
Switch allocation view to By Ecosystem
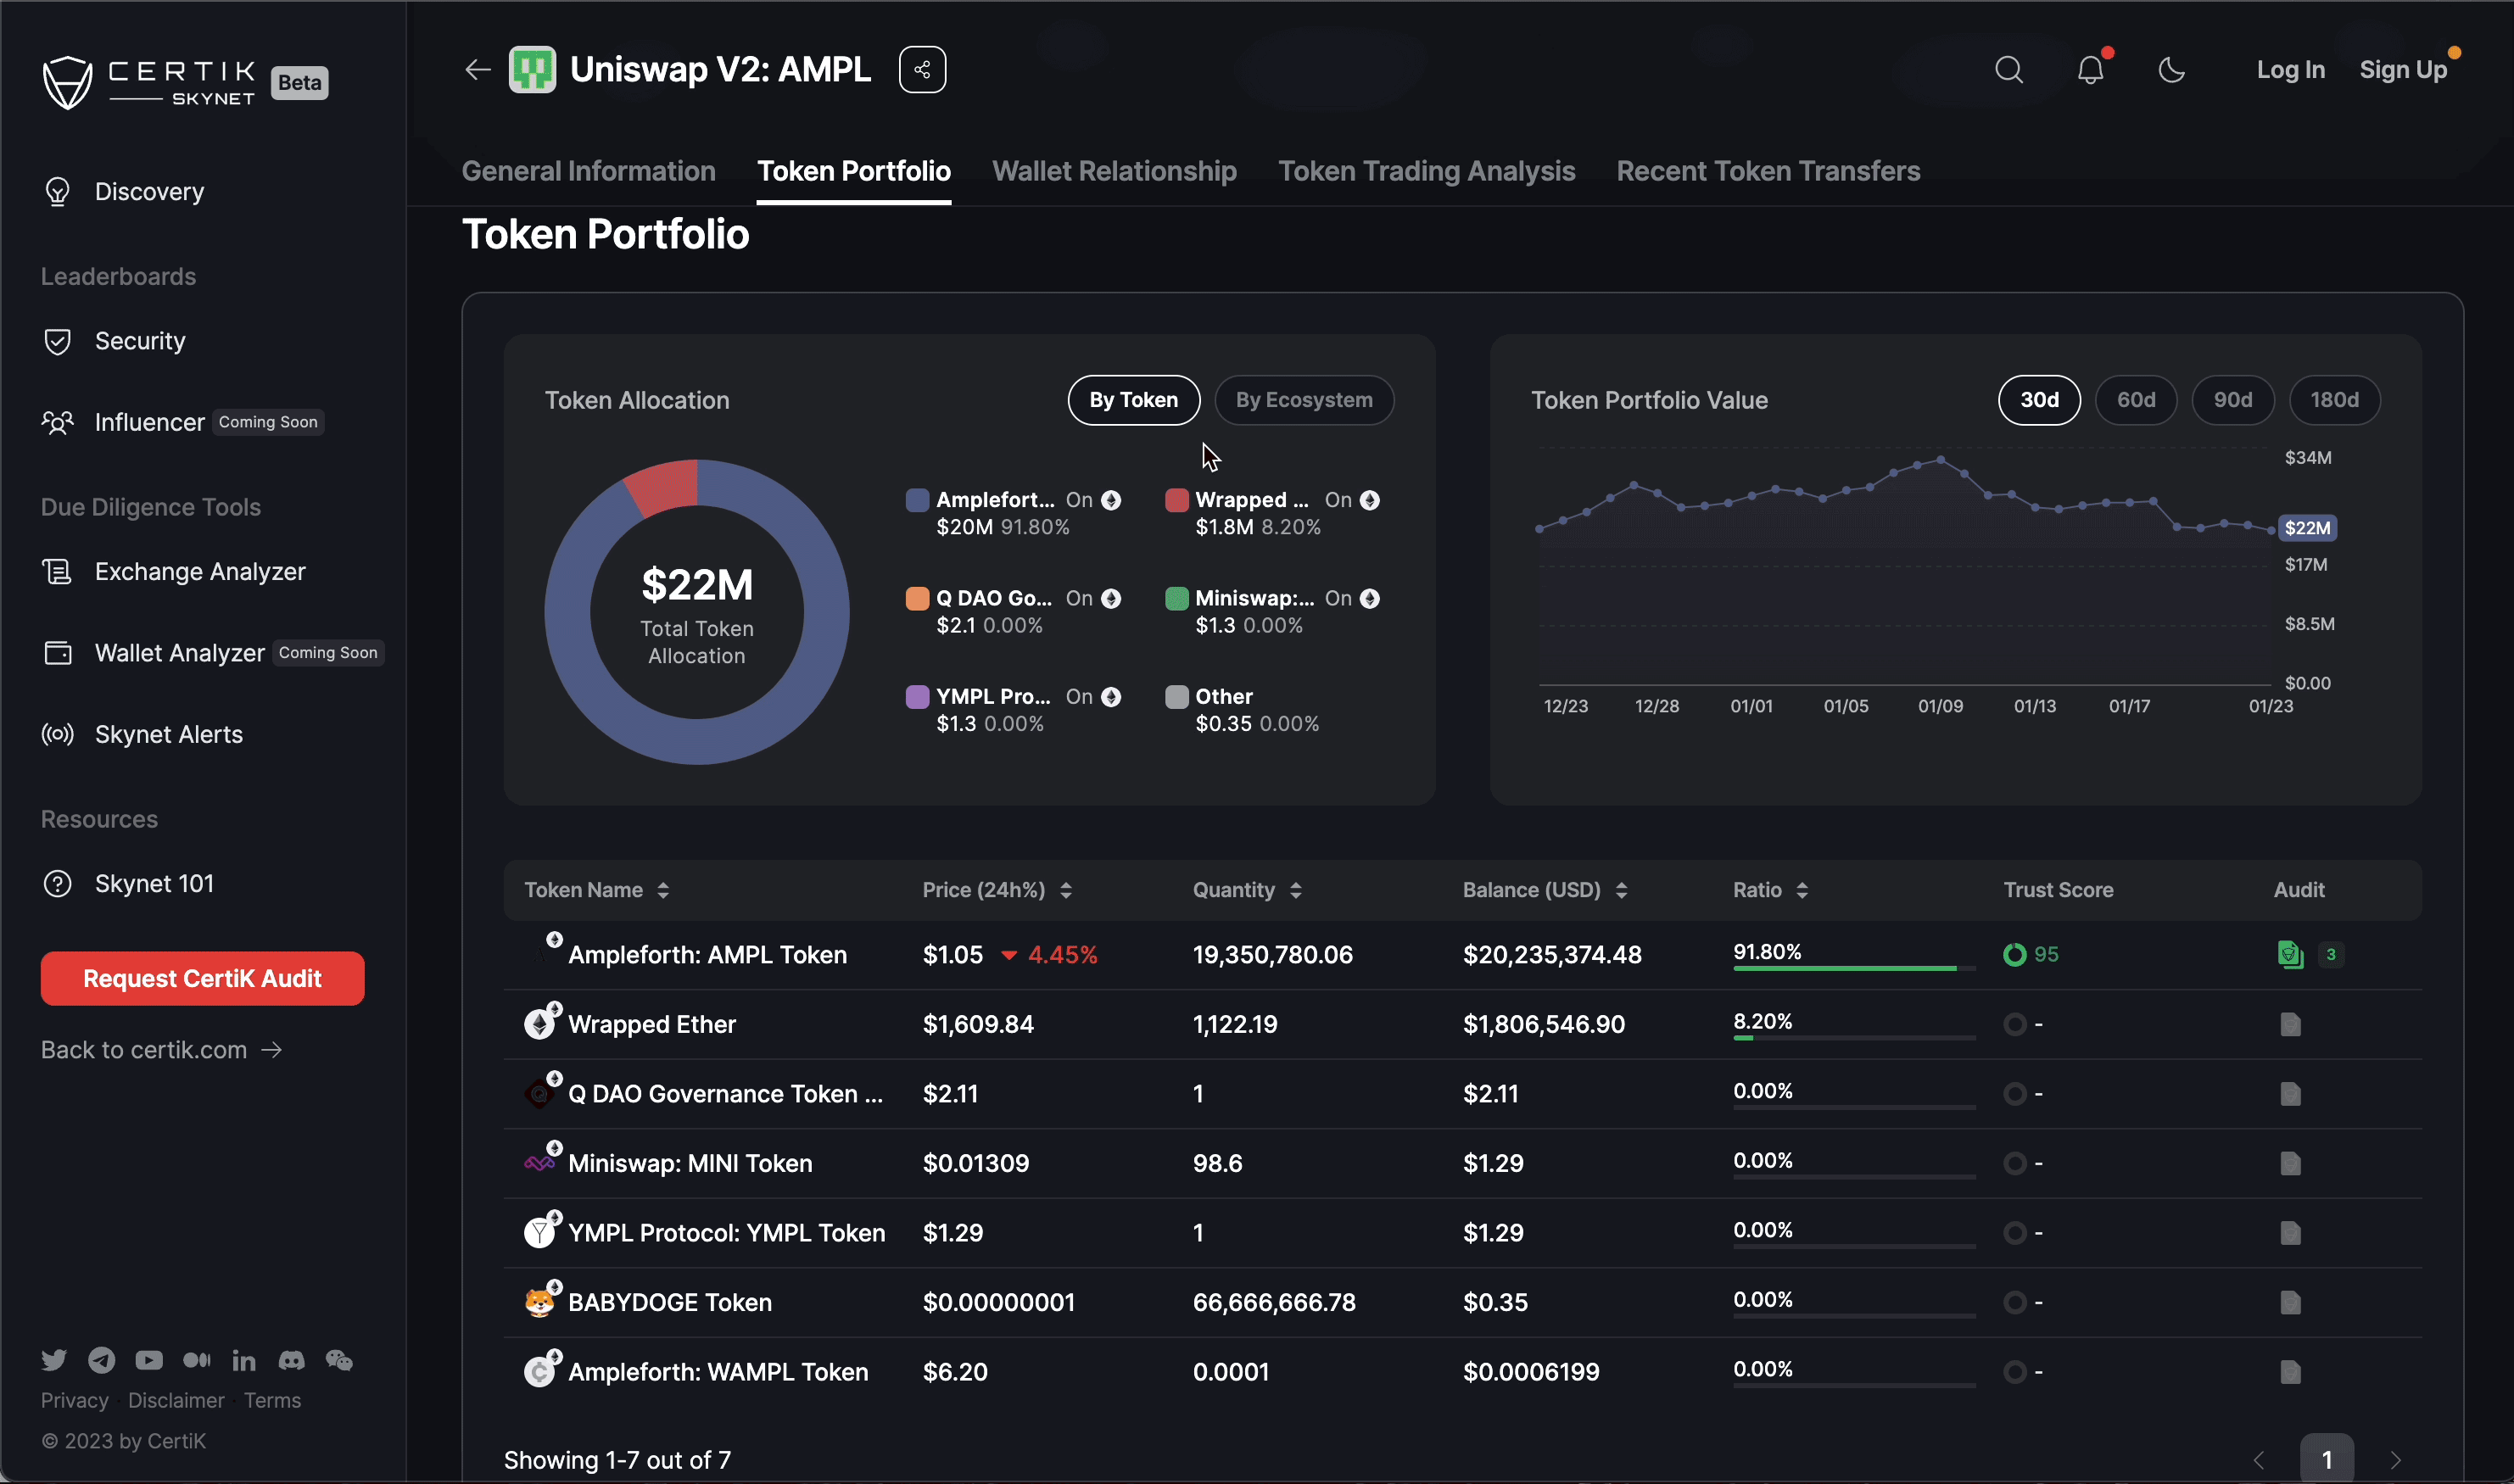point(1303,400)
